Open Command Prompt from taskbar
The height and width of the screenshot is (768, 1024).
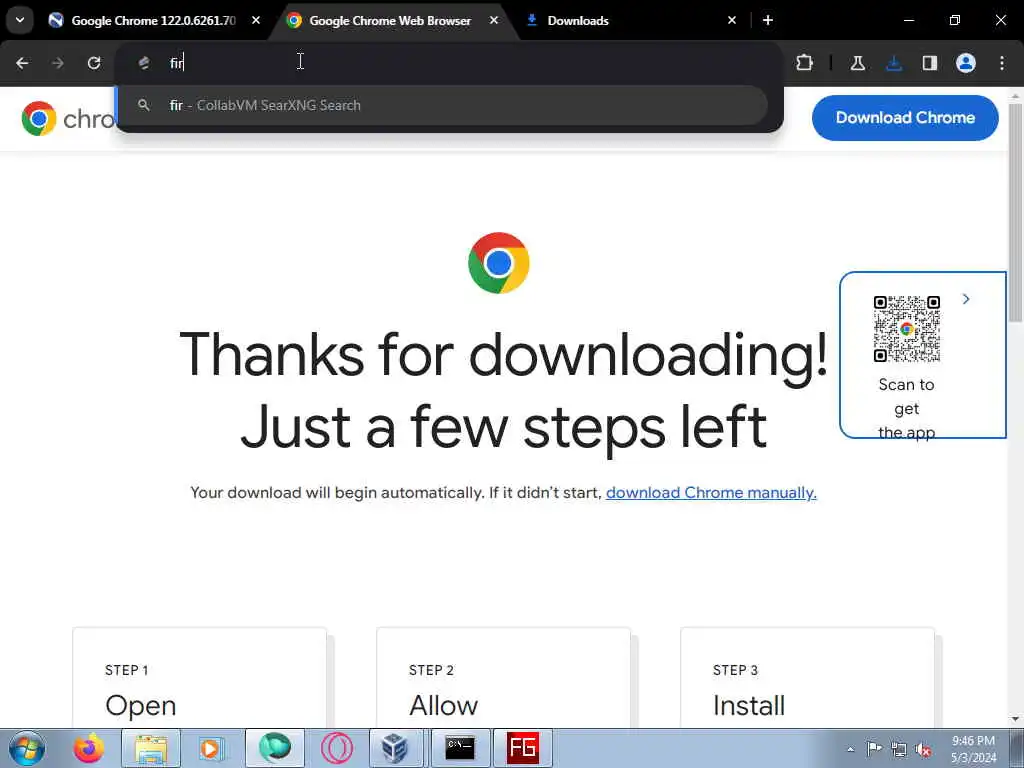[x=460, y=748]
